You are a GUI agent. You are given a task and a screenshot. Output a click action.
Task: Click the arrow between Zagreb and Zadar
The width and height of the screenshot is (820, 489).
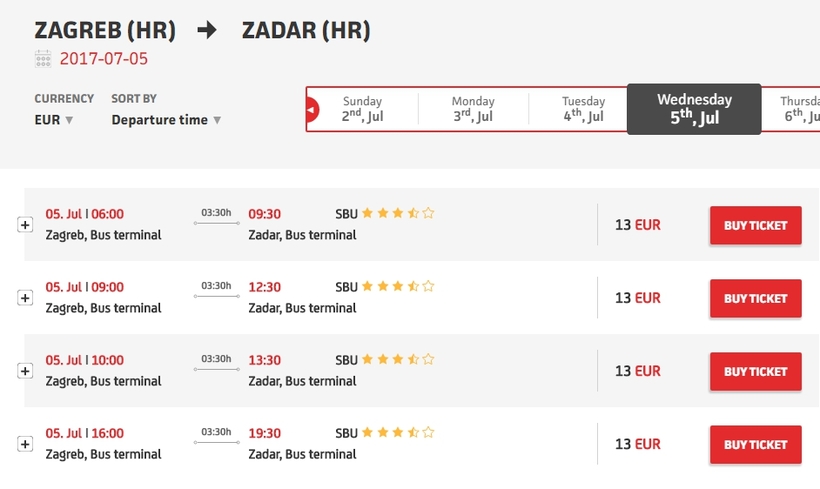point(207,30)
